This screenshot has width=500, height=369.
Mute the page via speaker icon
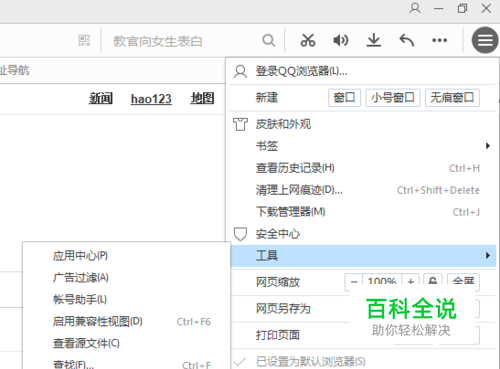pos(341,40)
